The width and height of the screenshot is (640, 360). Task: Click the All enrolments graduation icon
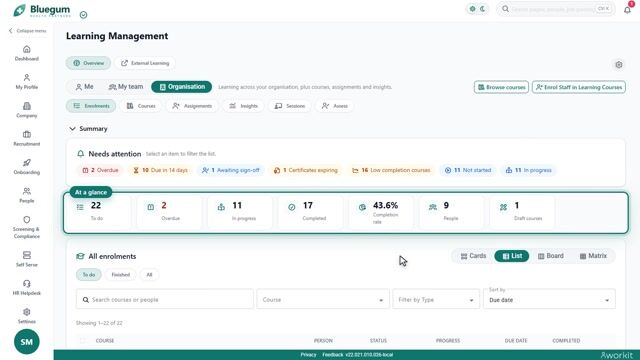pyautogui.click(x=80, y=256)
